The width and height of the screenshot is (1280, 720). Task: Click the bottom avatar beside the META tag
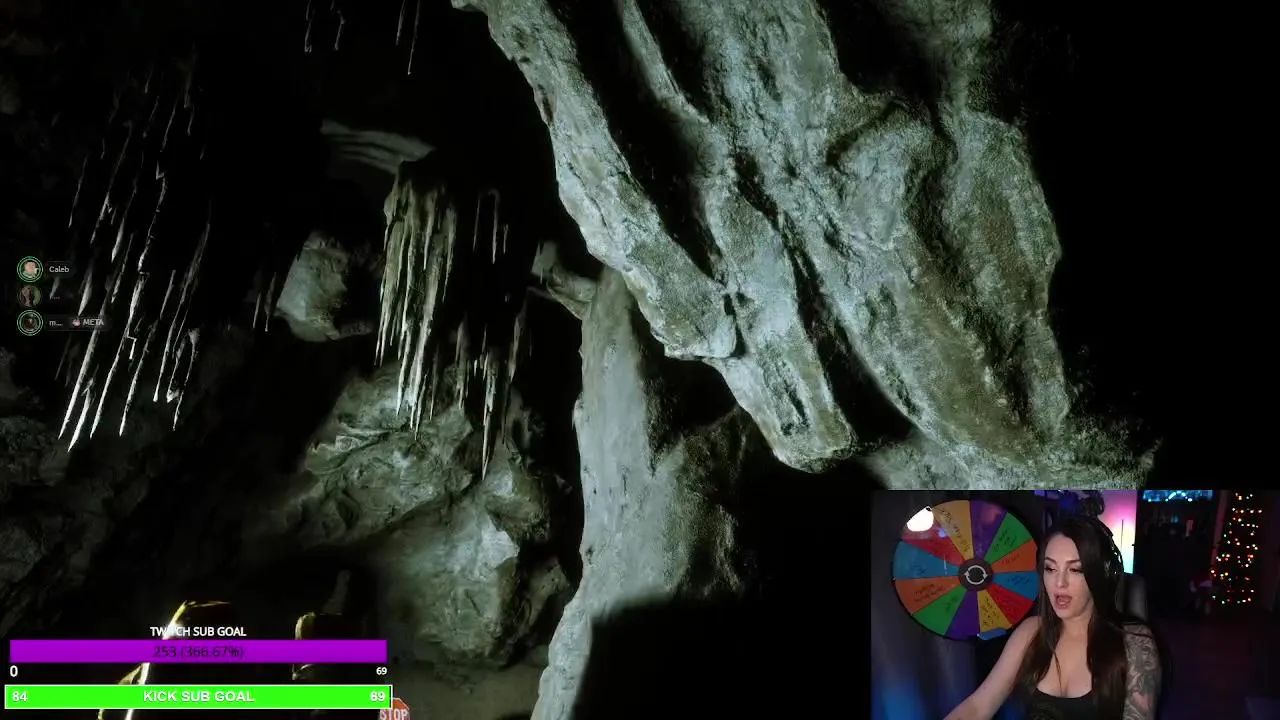click(x=30, y=323)
